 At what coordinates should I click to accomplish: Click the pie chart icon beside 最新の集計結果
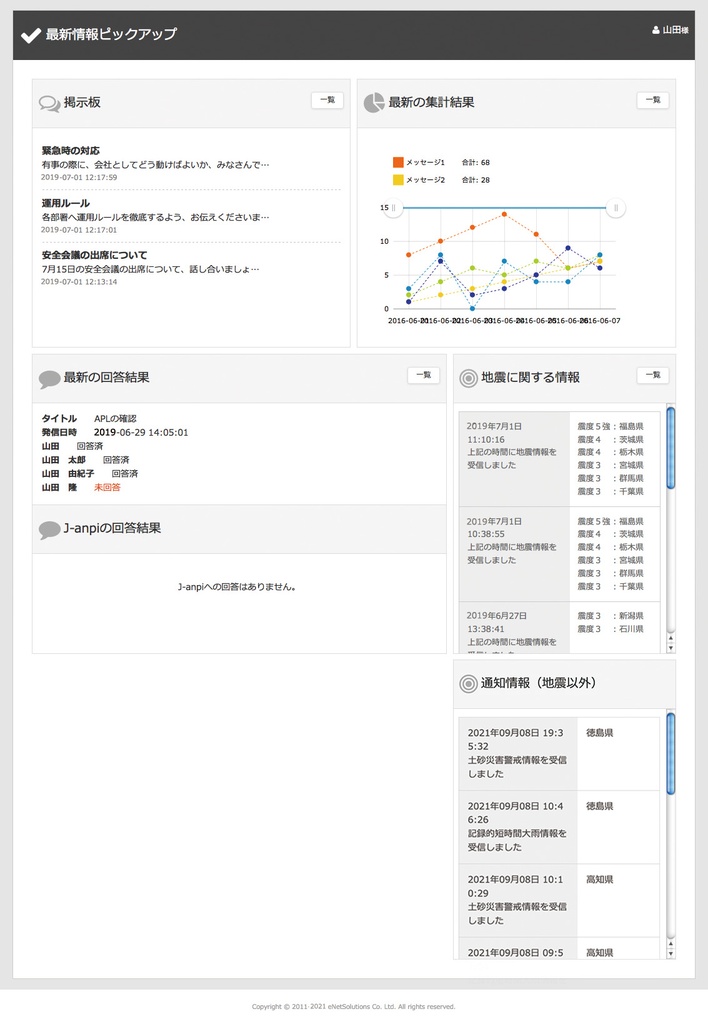[x=374, y=103]
